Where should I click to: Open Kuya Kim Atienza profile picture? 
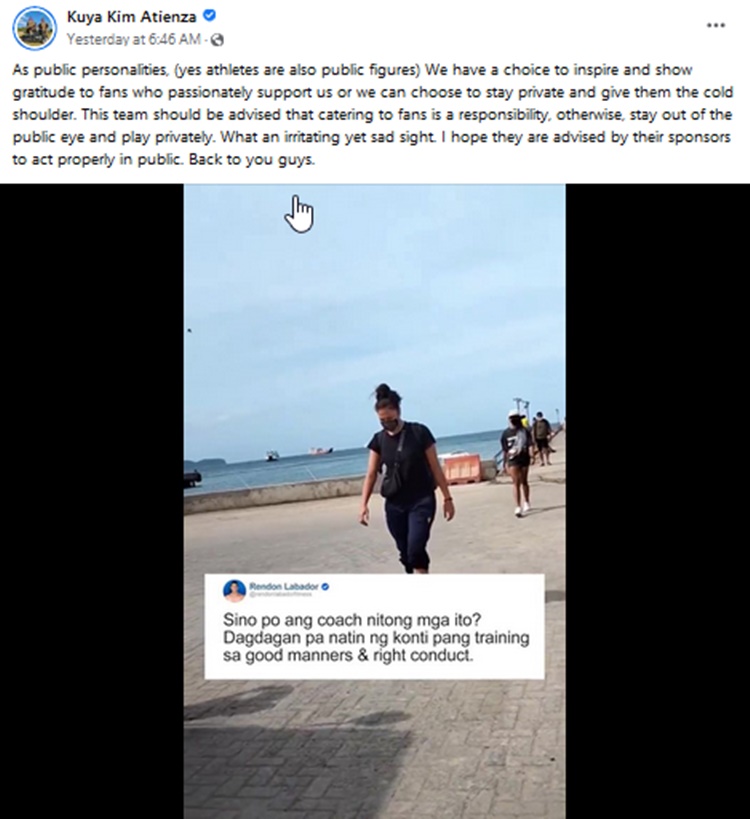34,28
